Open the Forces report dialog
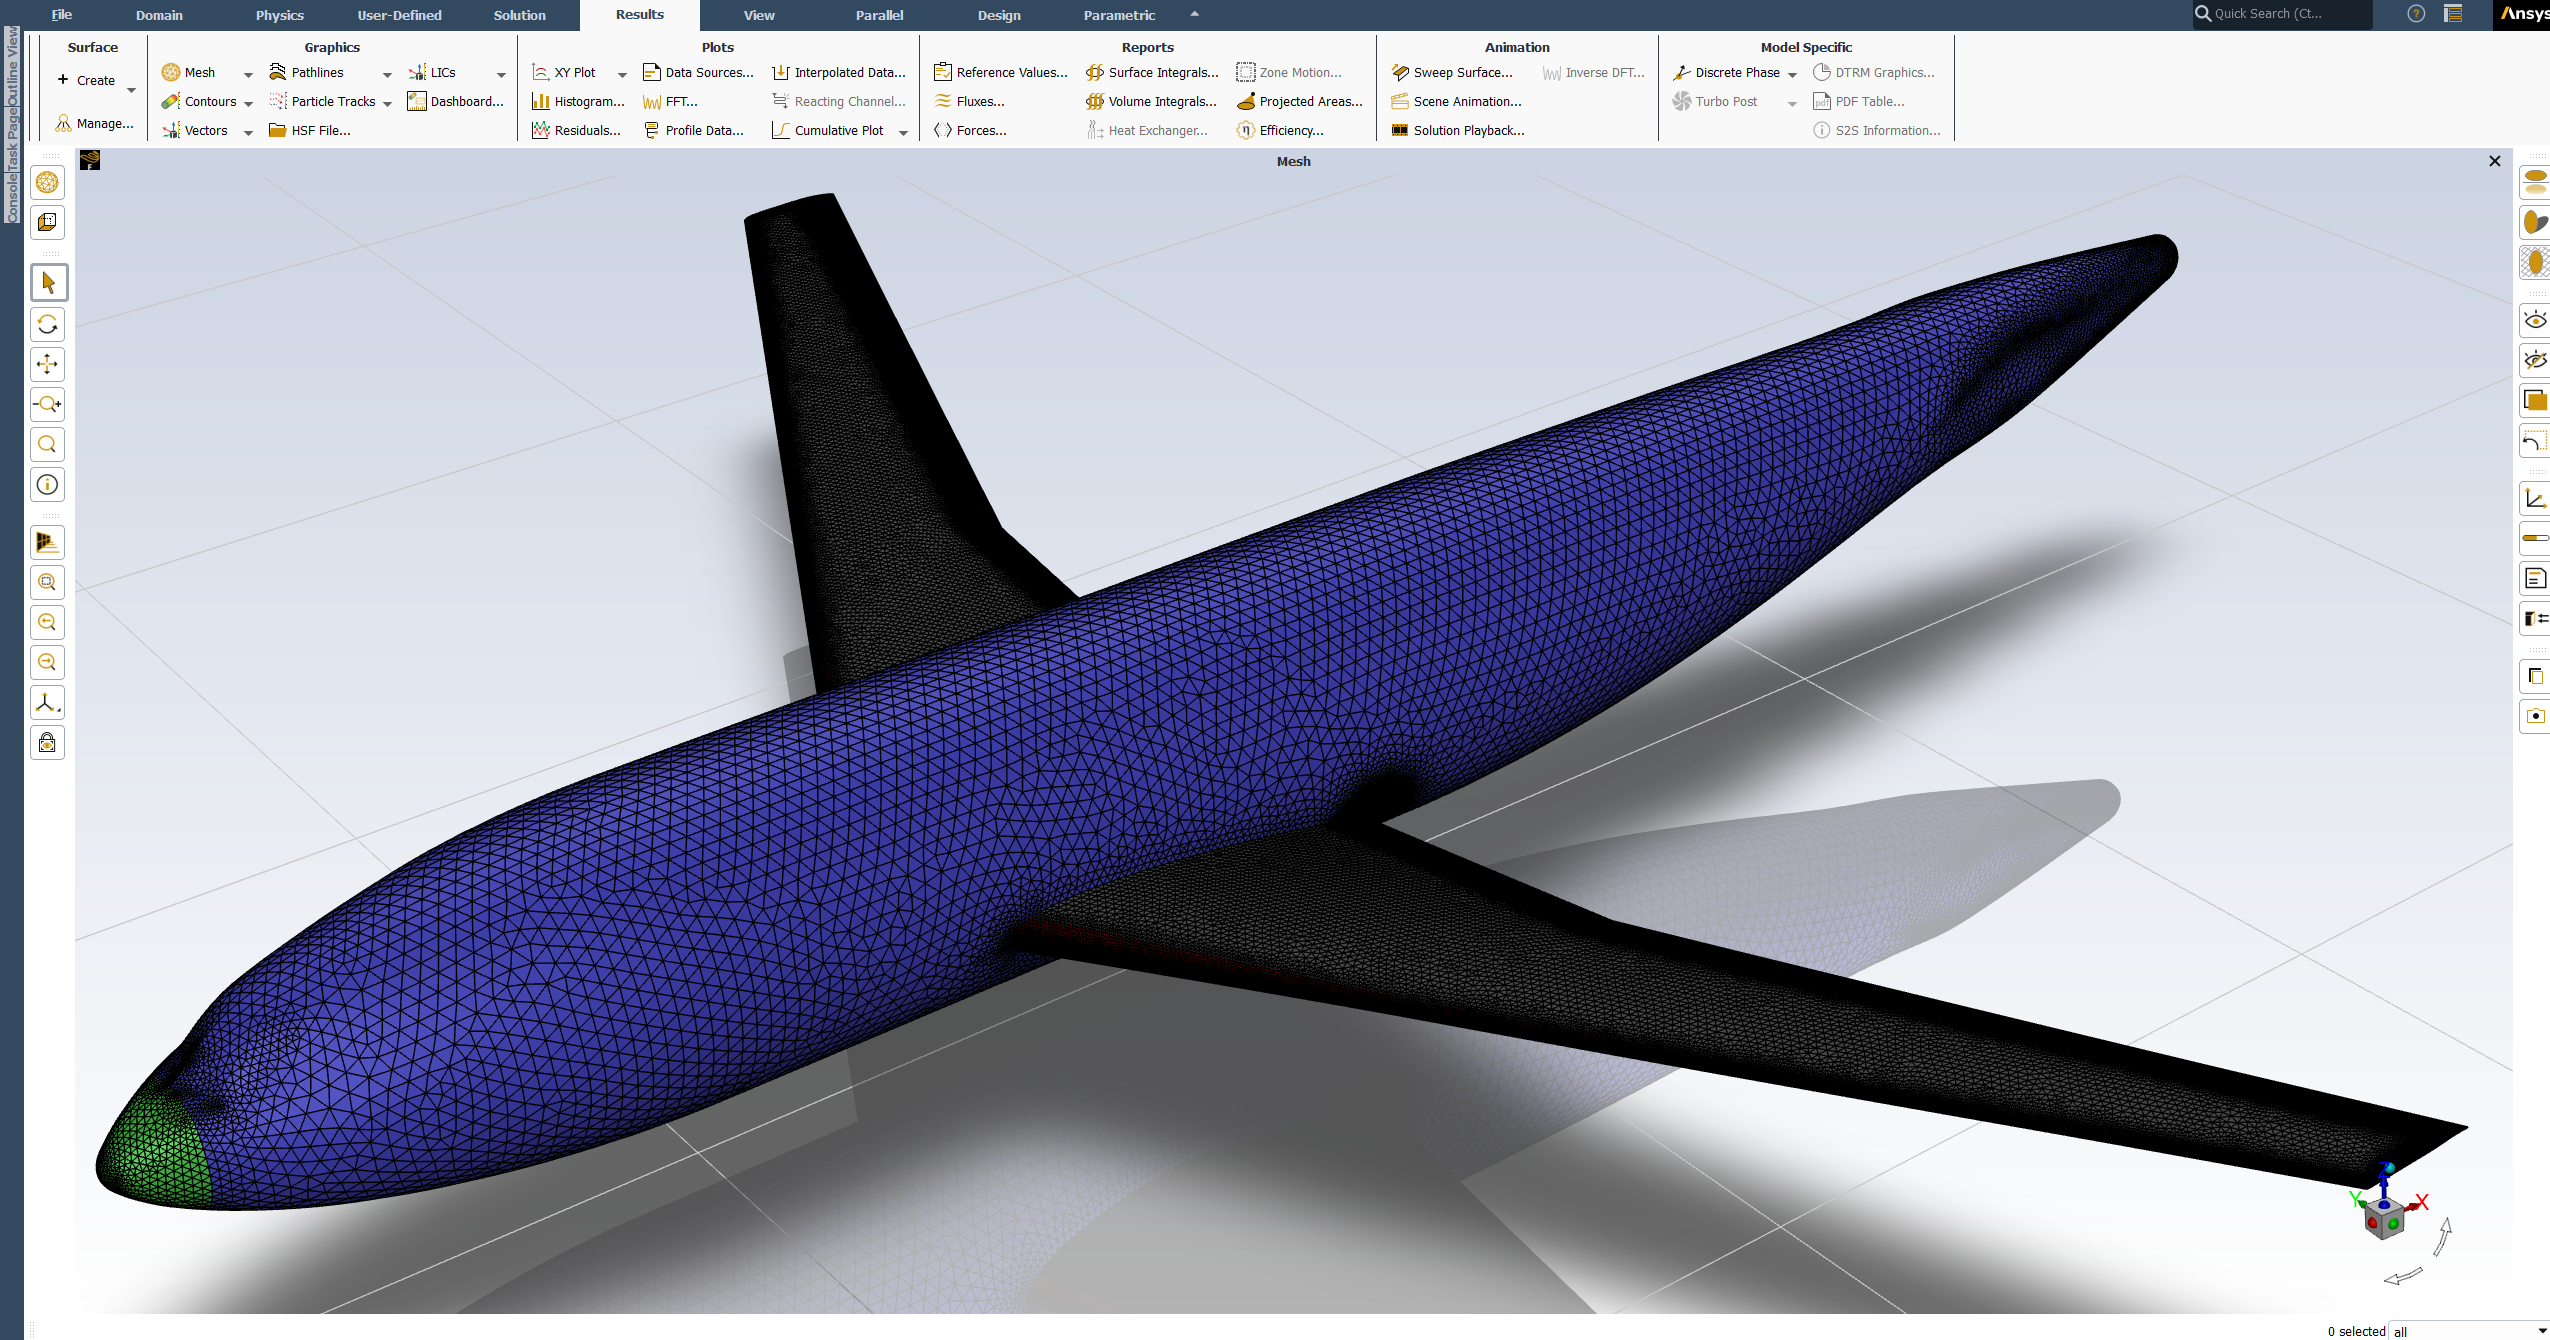This screenshot has height=1340, width=2550. (970, 130)
